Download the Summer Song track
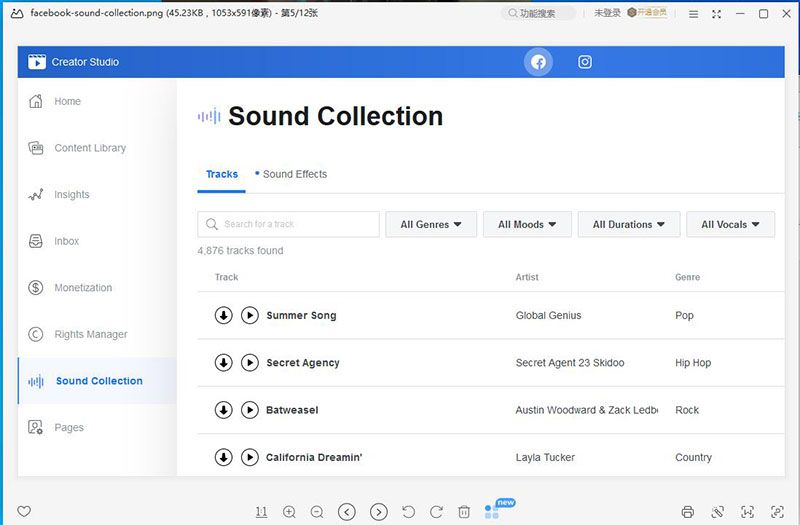The width and height of the screenshot is (800, 525). tap(223, 315)
